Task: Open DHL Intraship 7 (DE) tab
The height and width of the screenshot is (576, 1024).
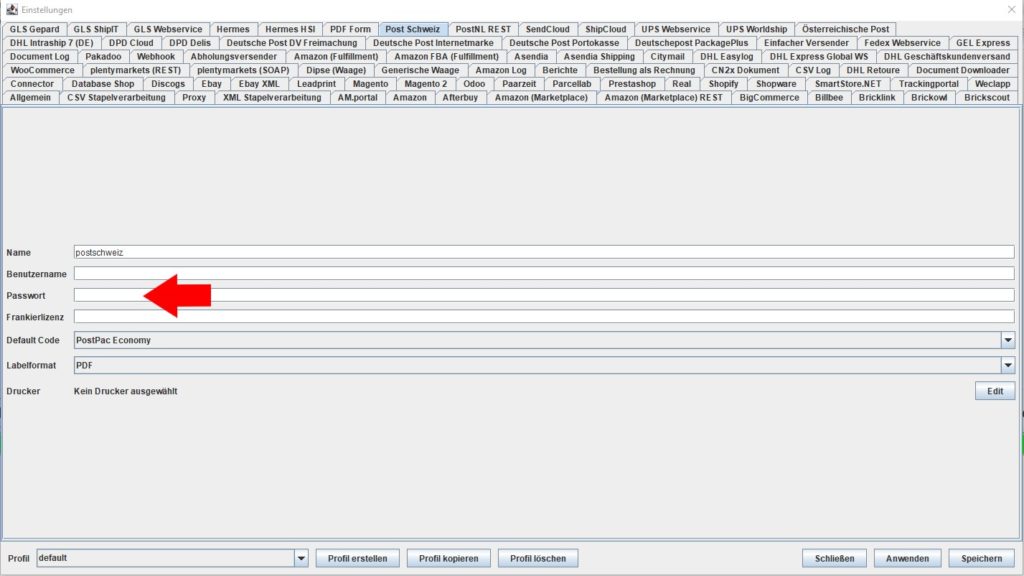Action: coord(52,43)
